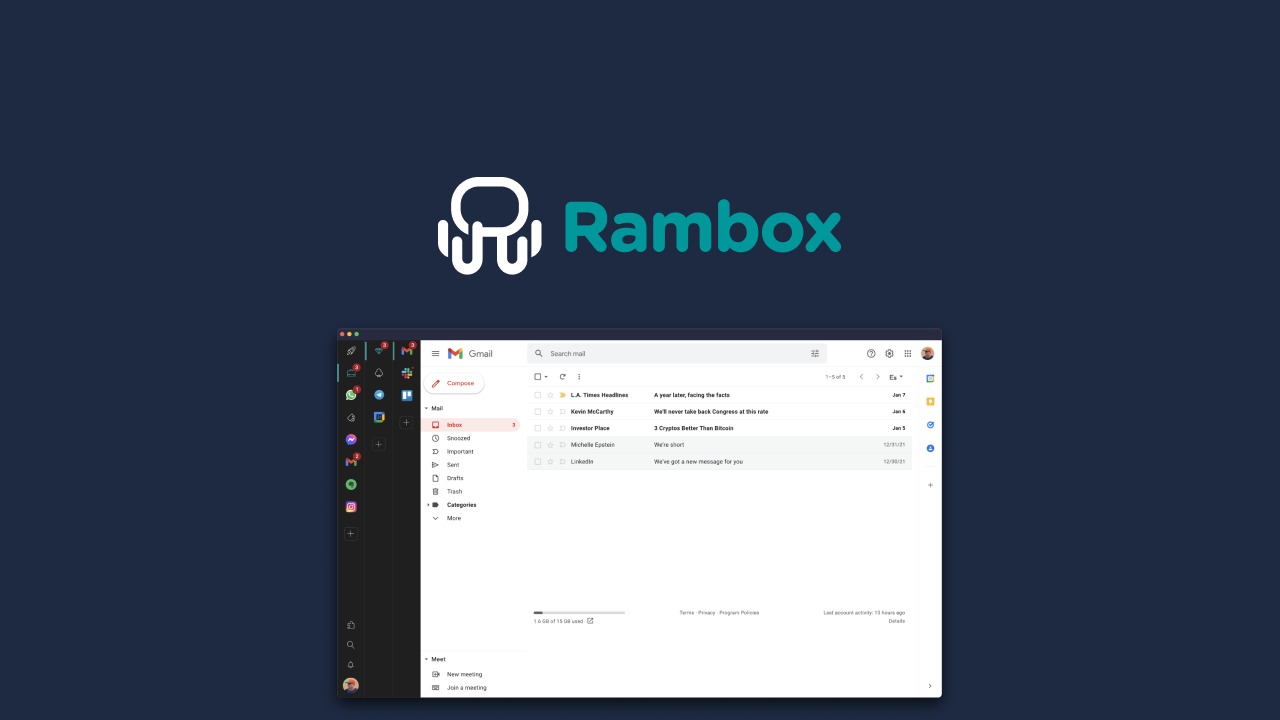This screenshot has height=720, width=1280.
Task: Open Google Calendar in the right side panel
Action: (928, 378)
